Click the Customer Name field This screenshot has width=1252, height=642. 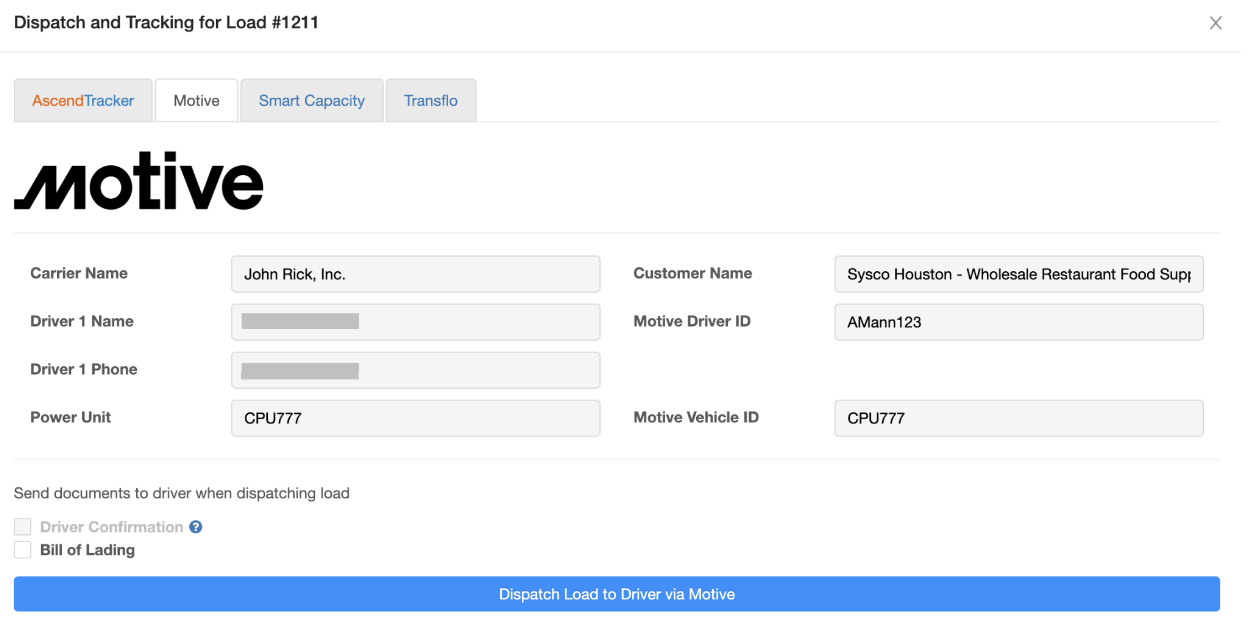(x=1019, y=274)
